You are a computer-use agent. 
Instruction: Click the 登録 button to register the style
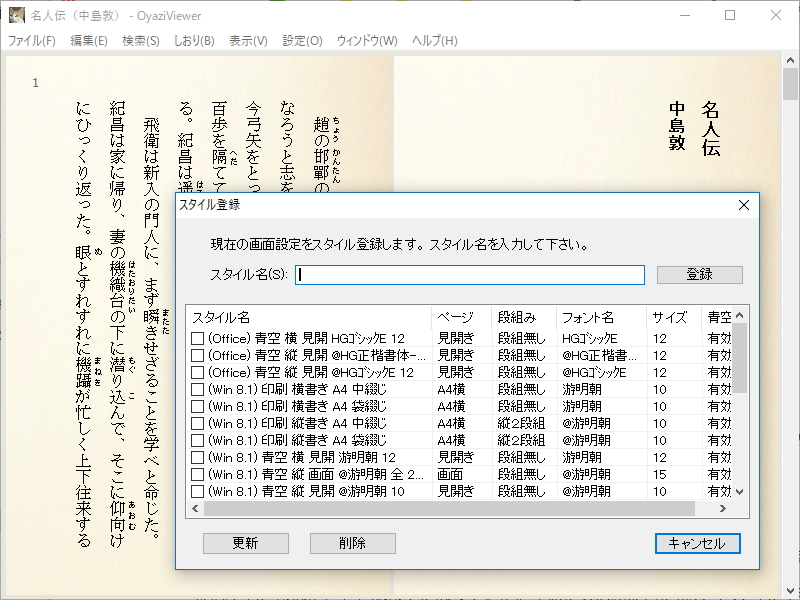(699, 274)
